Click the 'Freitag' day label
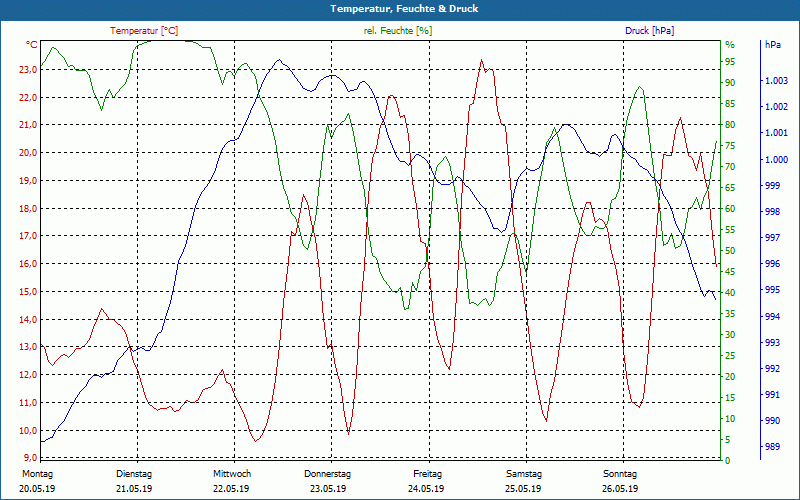 (428, 474)
